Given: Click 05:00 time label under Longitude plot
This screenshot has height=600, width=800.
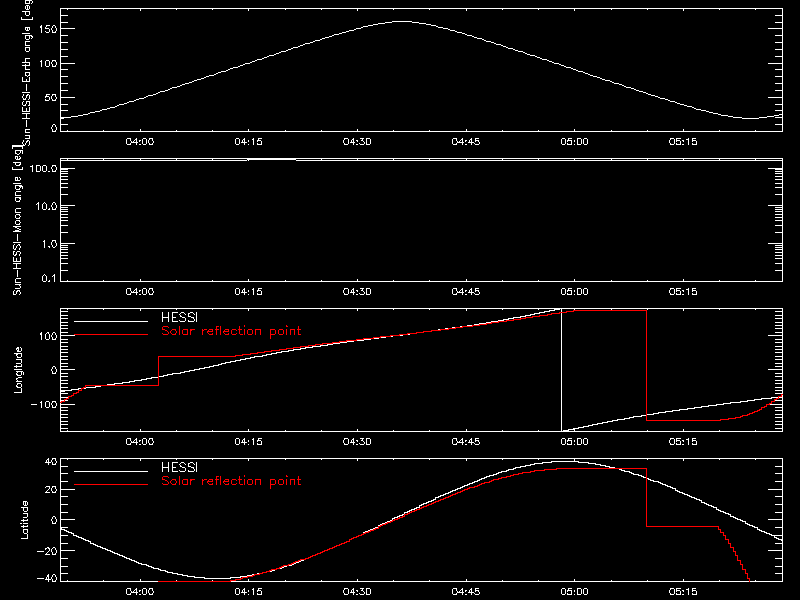Looking at the screenshot, I should click(574, 441).
